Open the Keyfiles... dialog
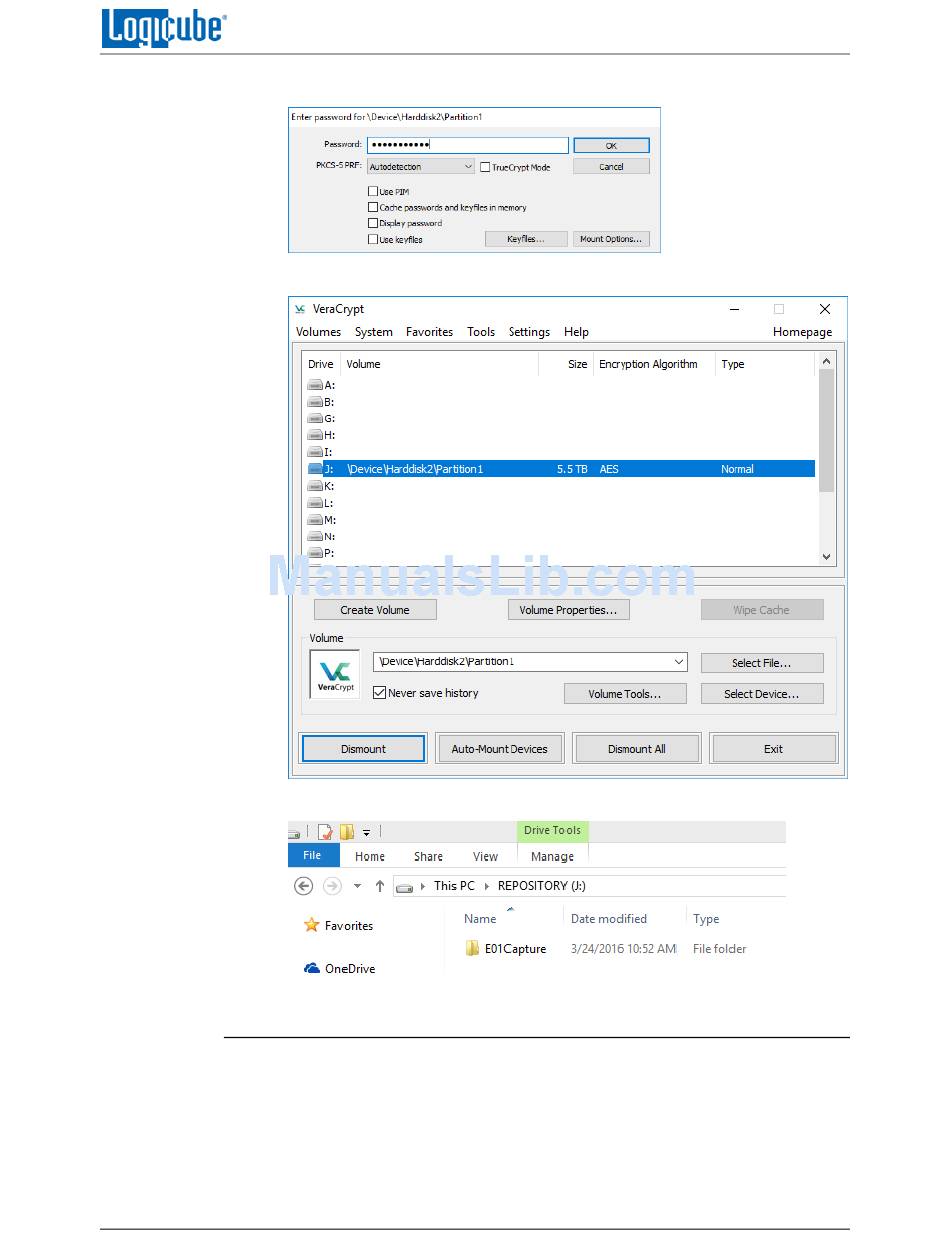This screenshot has width=950, height=1260. 526,239
